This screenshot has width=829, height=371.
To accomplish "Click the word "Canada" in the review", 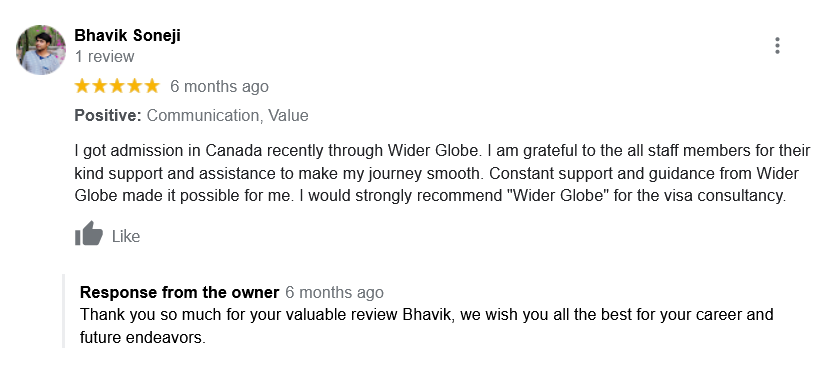I will [x=234, y=151].
